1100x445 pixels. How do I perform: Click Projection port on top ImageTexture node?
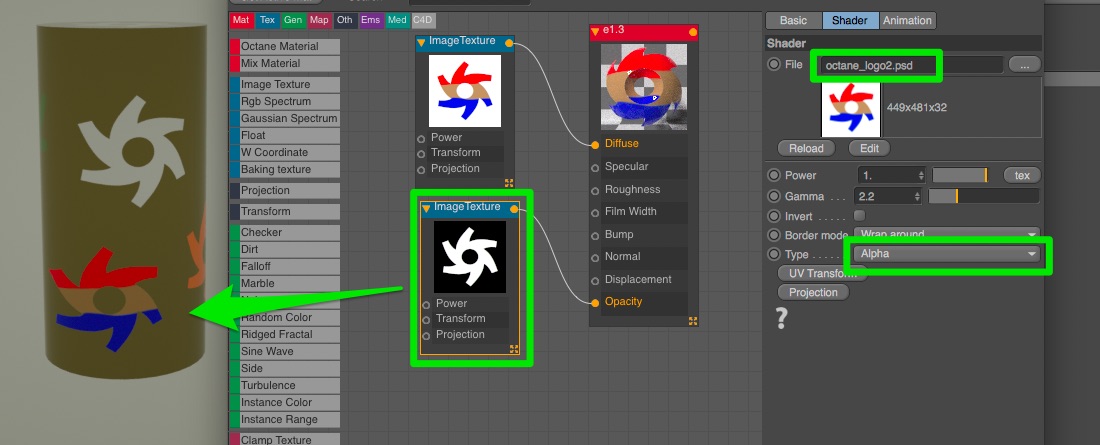click(422, 170)
